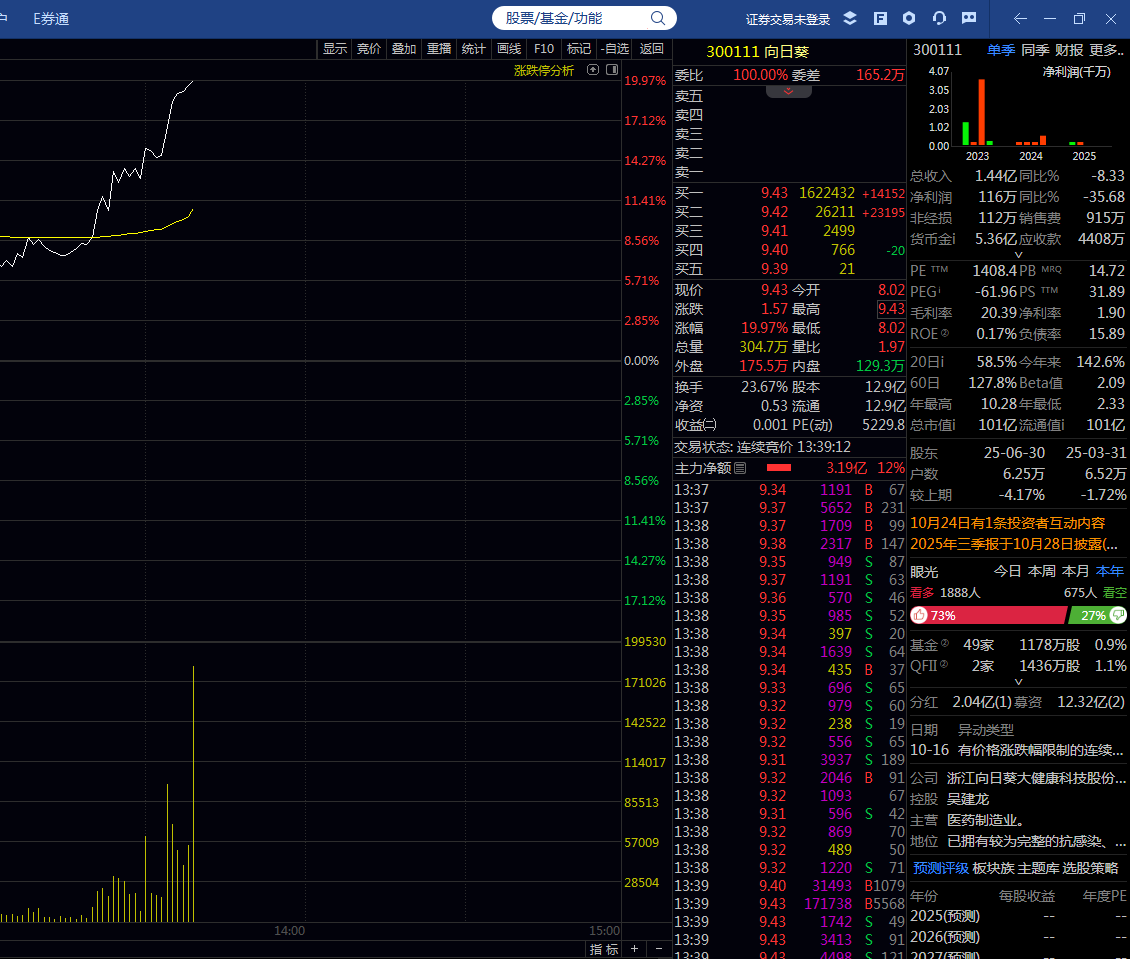1130x959 pixels.
Task: Switch sentiment to 本月
Action: click(x=1075, y=571)
